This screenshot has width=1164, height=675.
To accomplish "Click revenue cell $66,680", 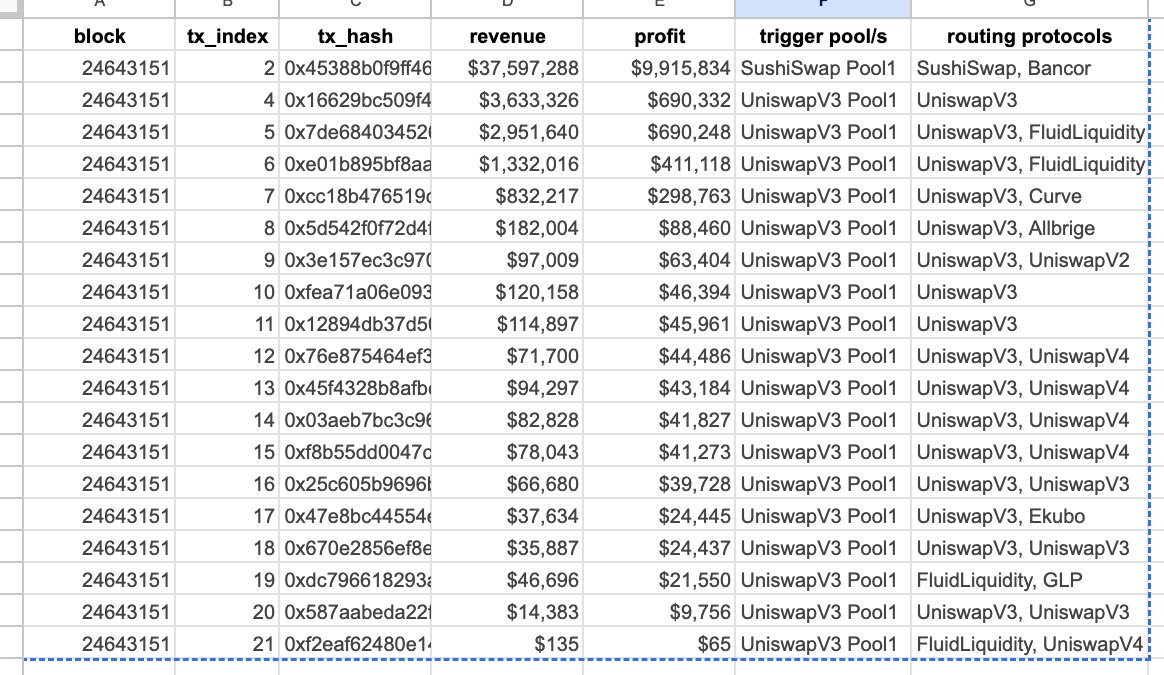I will click(507, 483).
